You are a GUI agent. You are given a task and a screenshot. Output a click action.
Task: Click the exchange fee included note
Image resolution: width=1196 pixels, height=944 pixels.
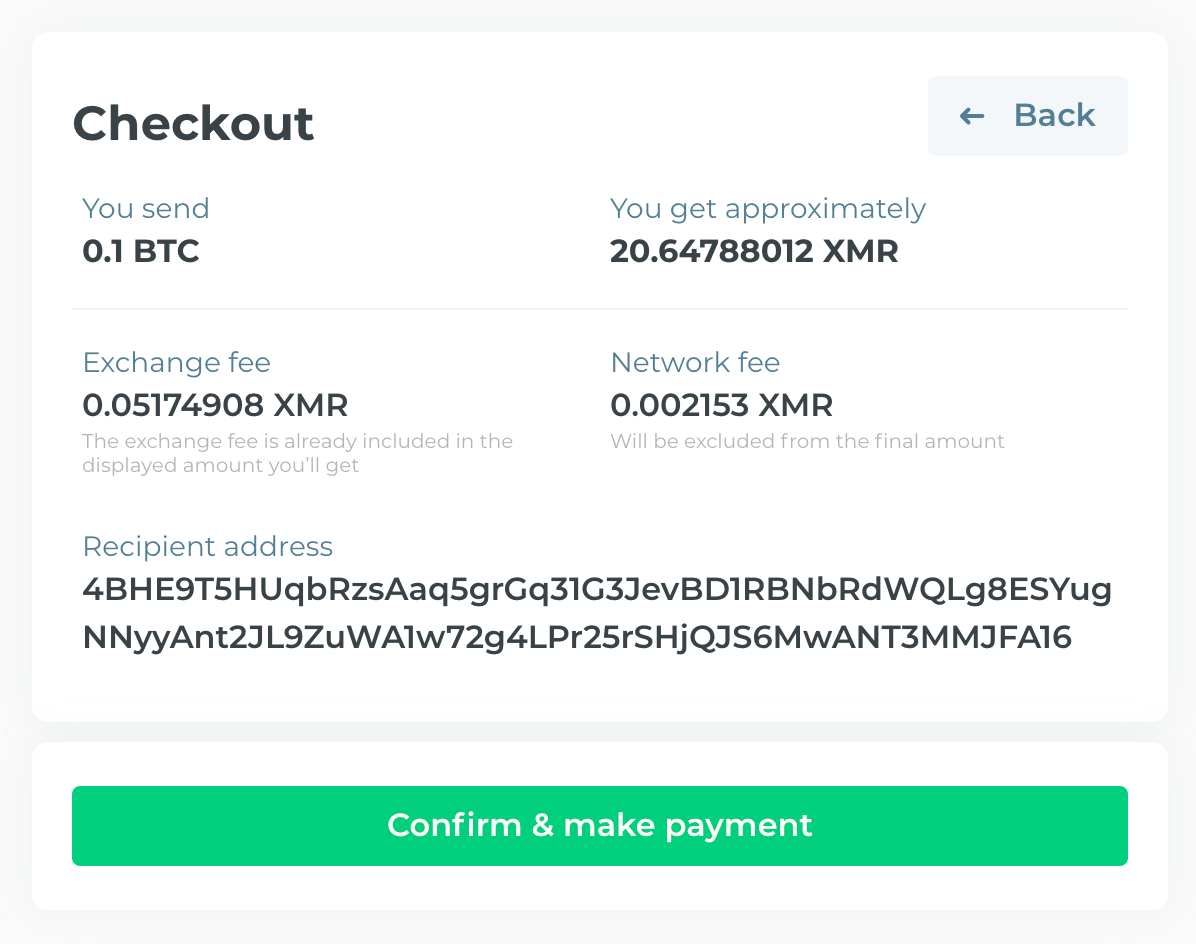point(297,453)
